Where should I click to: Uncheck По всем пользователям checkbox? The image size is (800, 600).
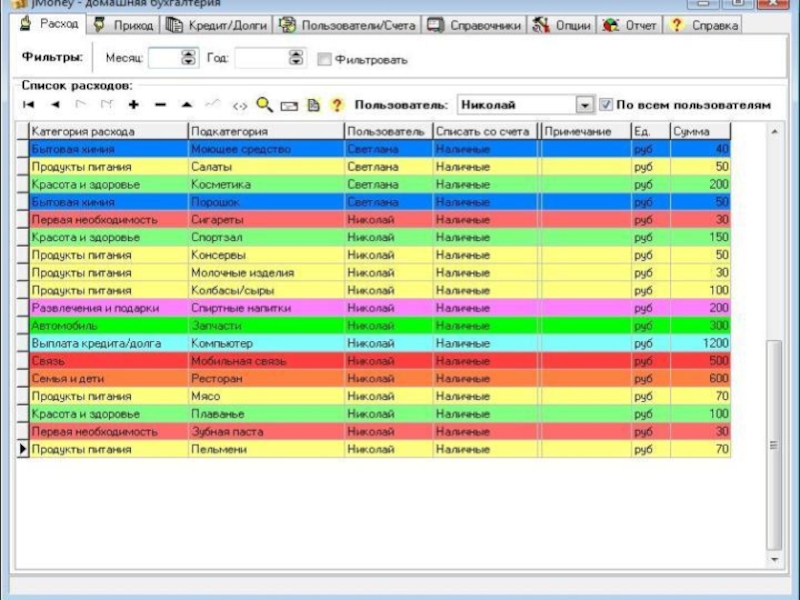pos(605,104)
